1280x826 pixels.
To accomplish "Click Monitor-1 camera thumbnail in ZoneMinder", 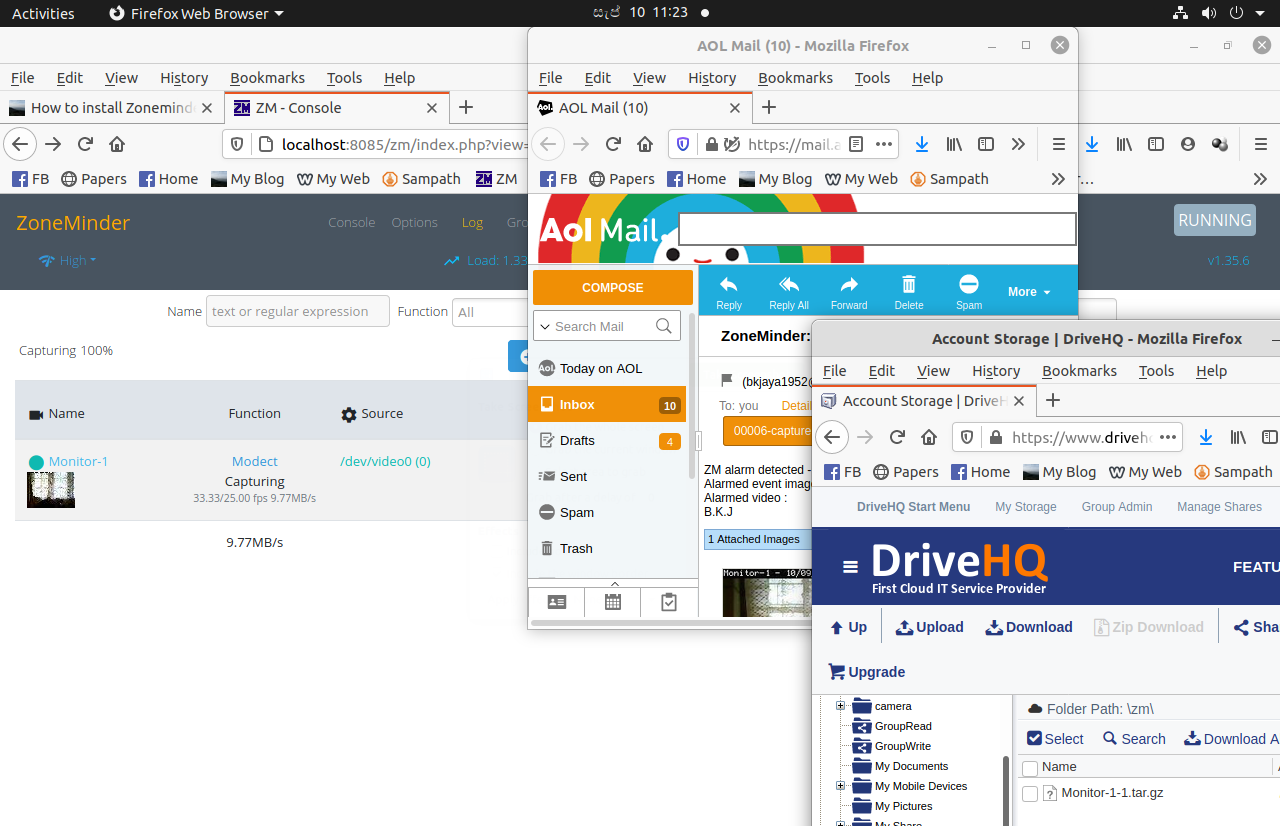I will tap(50, 490).
